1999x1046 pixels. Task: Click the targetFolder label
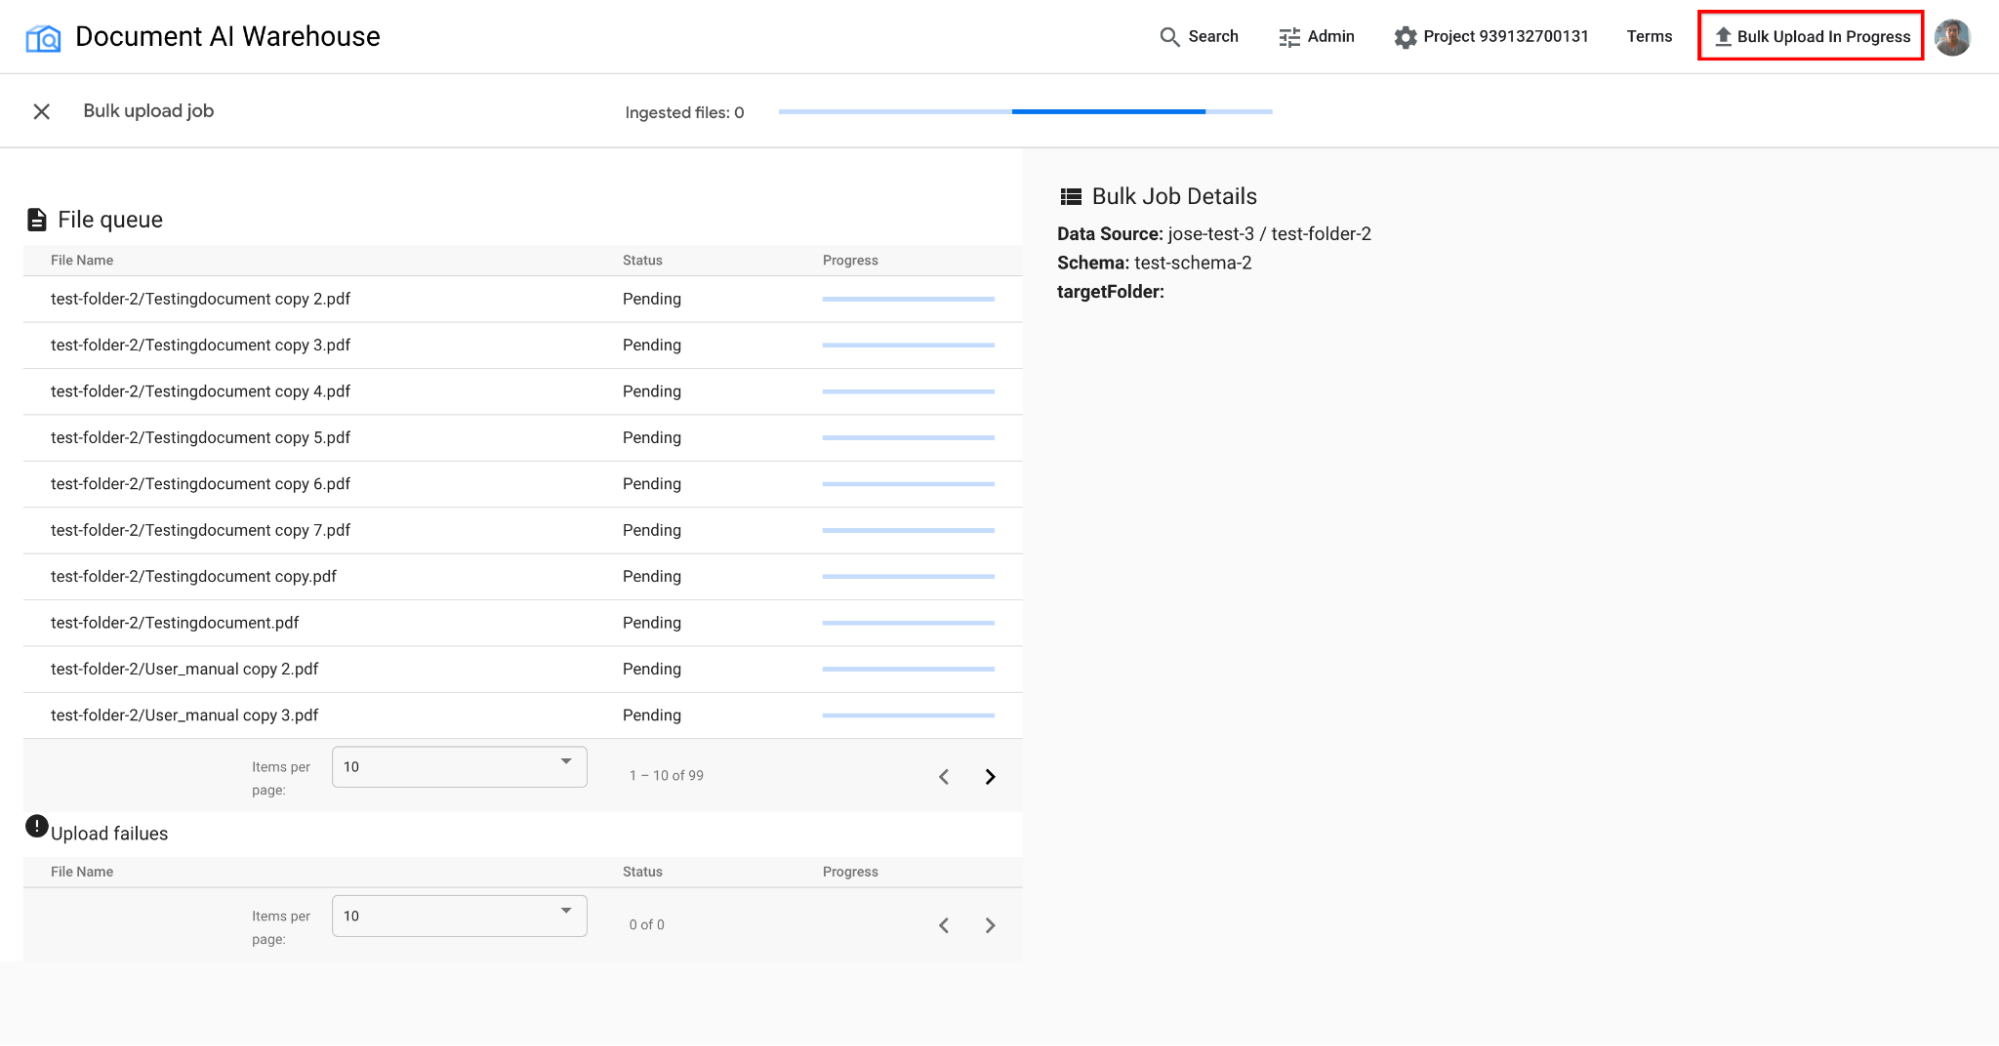tap(1111, 292)
